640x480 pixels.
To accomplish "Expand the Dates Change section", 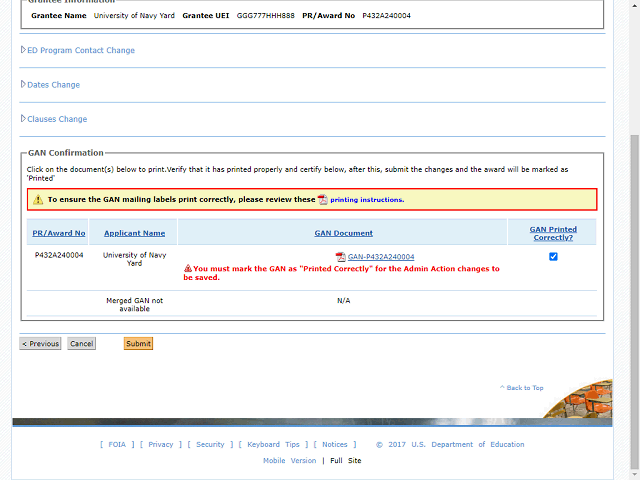I will 50,84.
